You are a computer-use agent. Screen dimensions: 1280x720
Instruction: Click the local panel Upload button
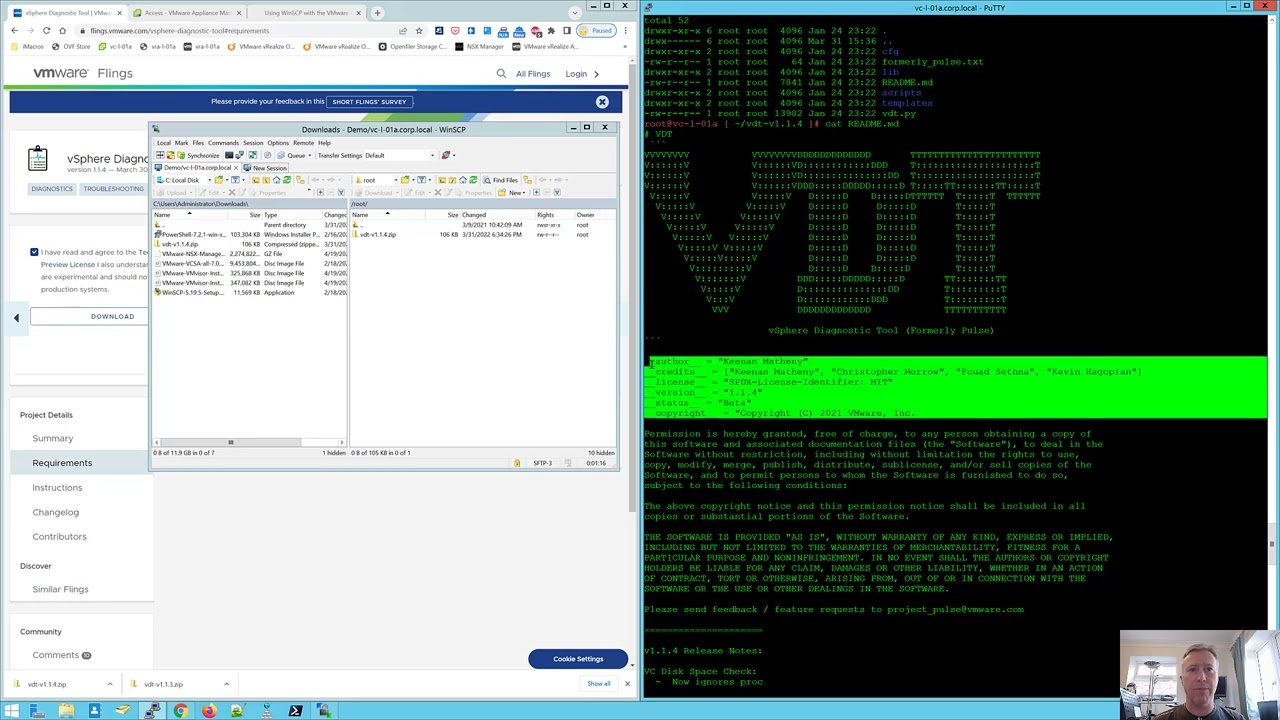(x=174, y=192)
